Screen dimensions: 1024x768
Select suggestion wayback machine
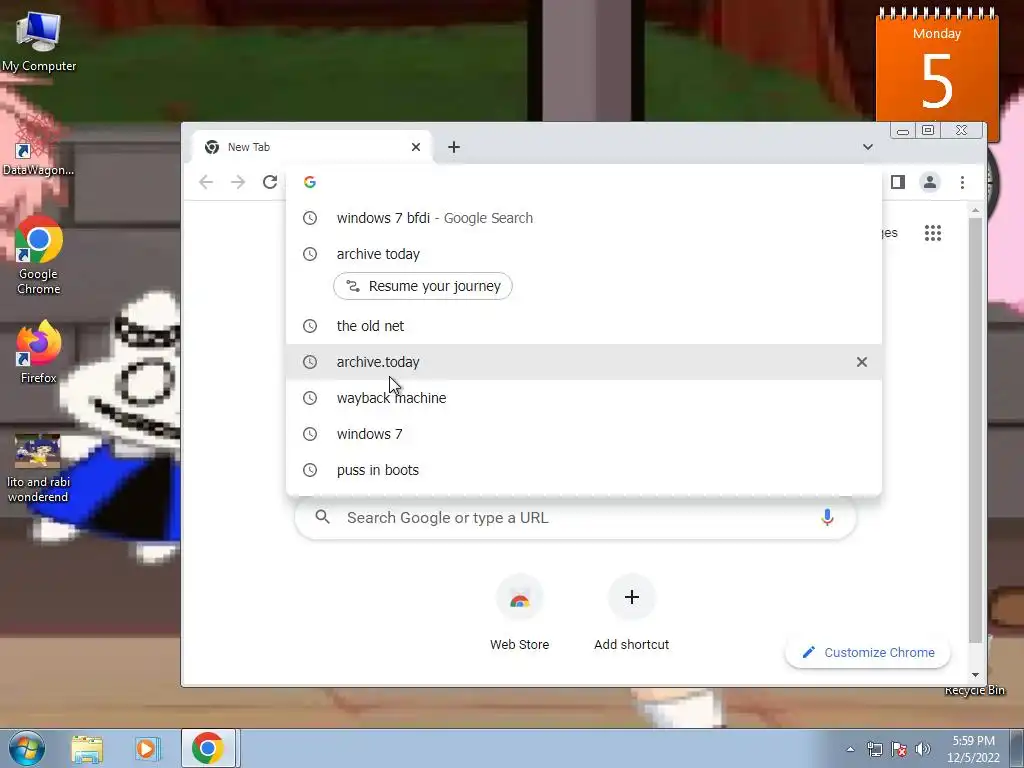tap(584, 398)
